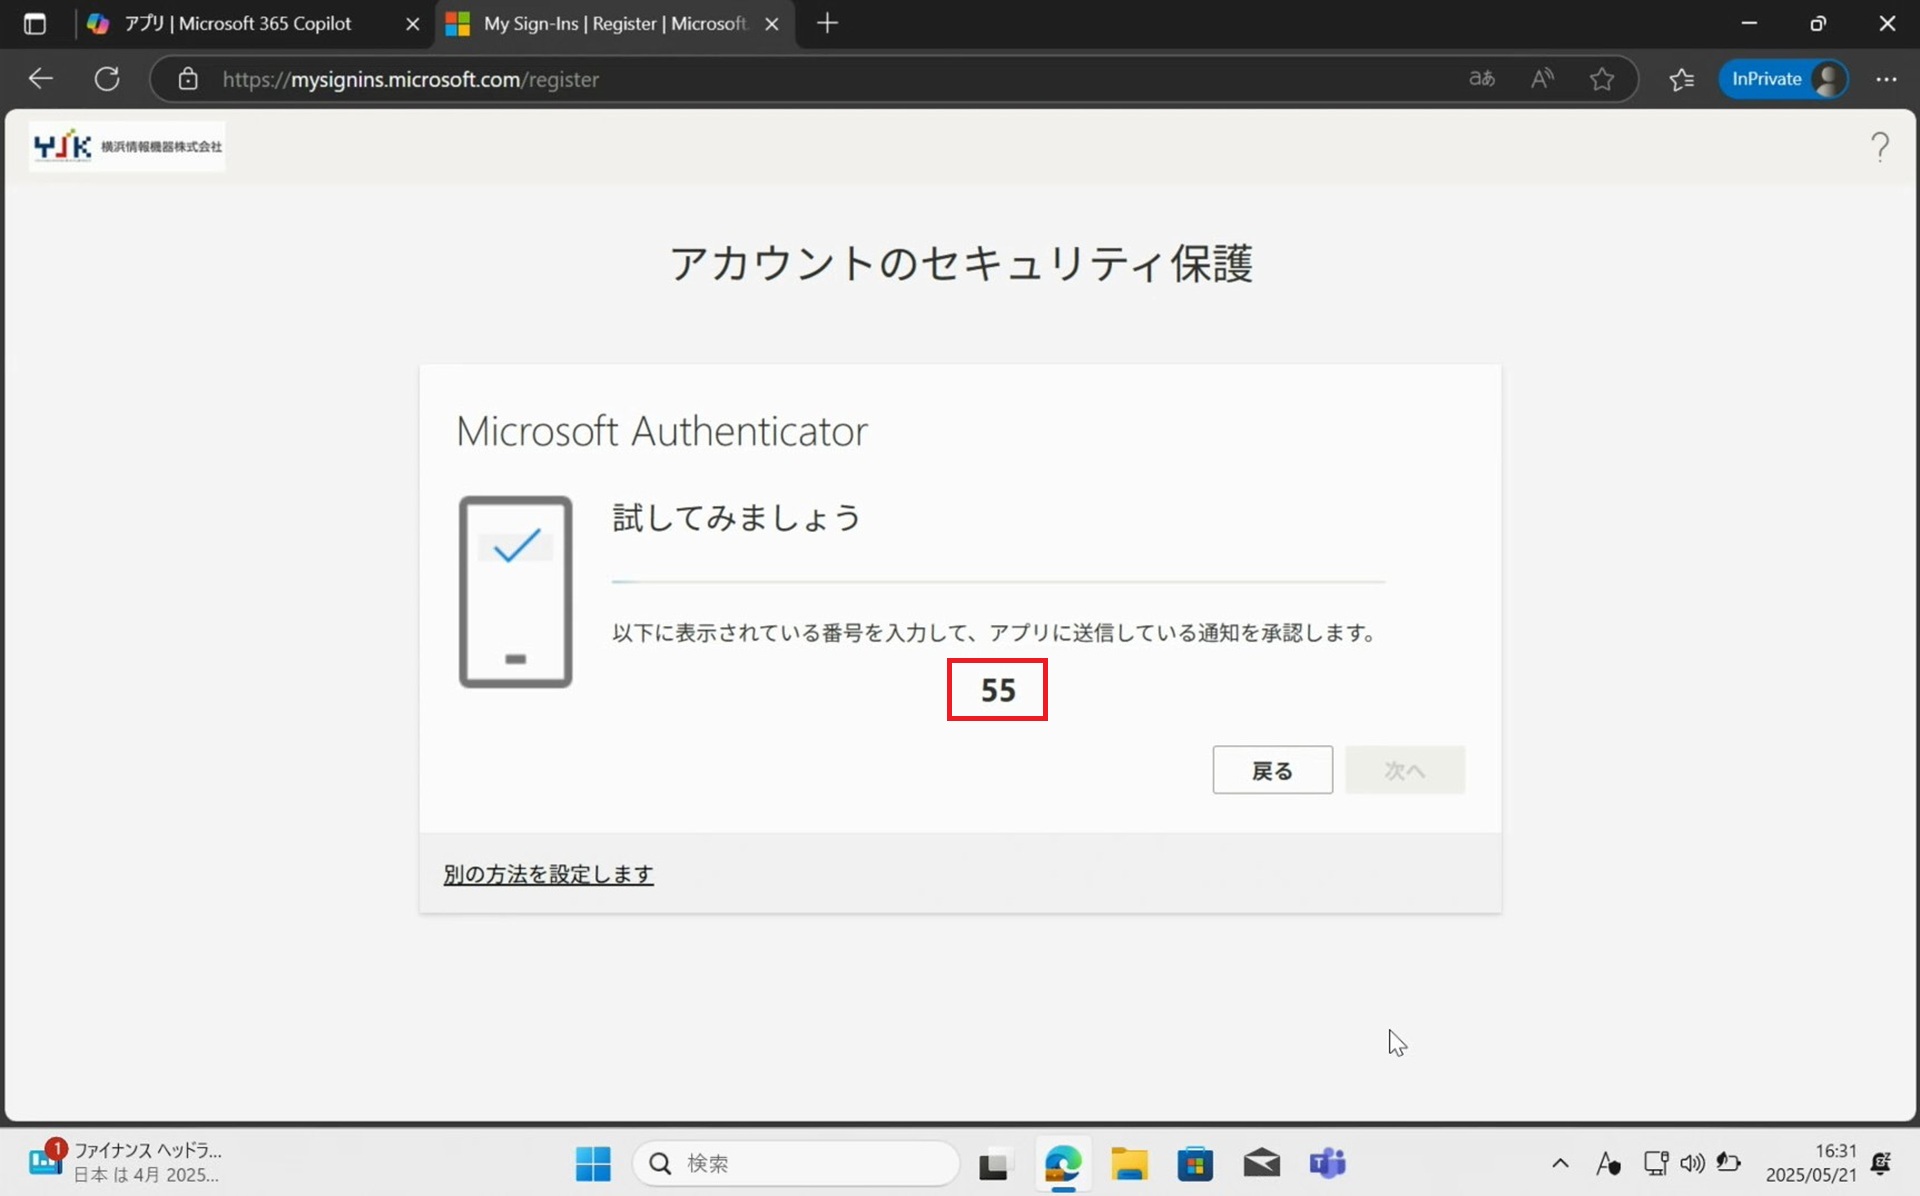Click the taskbar 検索 search box

click(796, 1163)
